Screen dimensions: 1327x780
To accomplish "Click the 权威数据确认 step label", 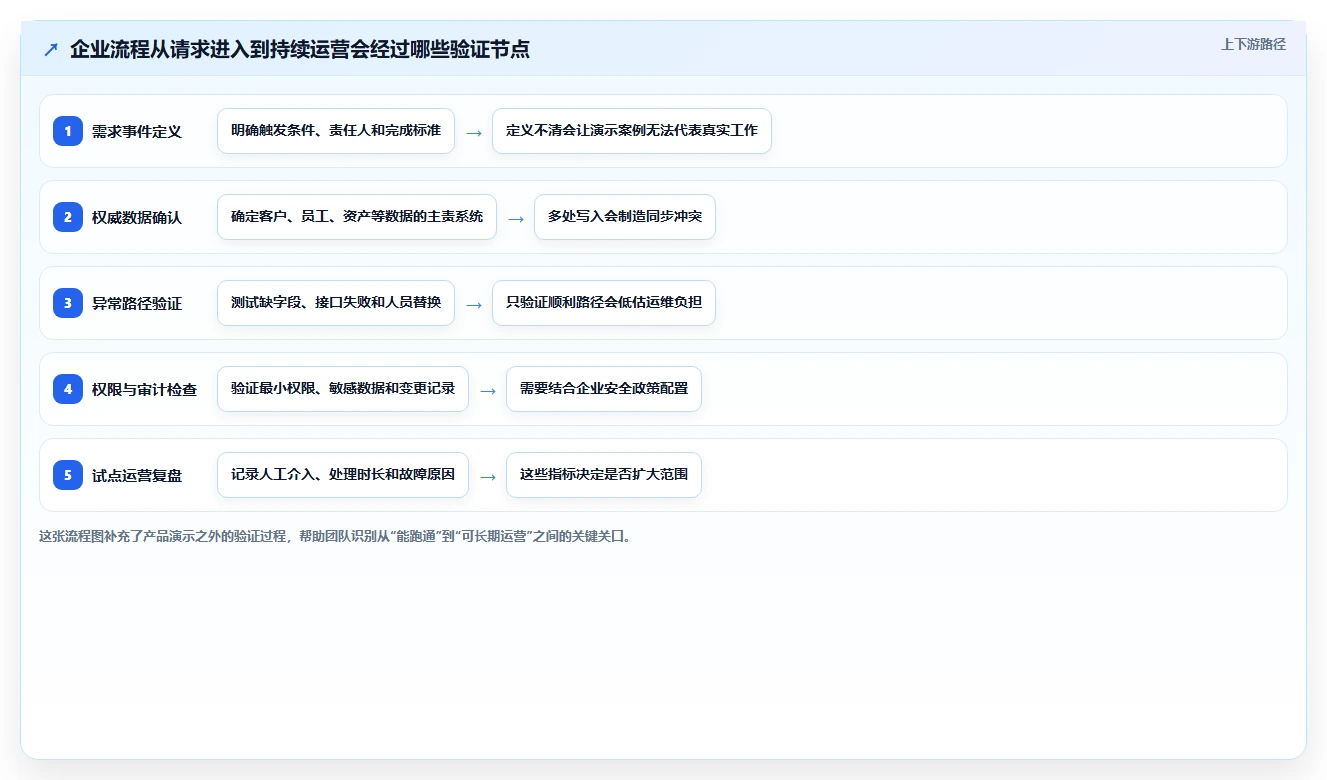I will point(137,217).
